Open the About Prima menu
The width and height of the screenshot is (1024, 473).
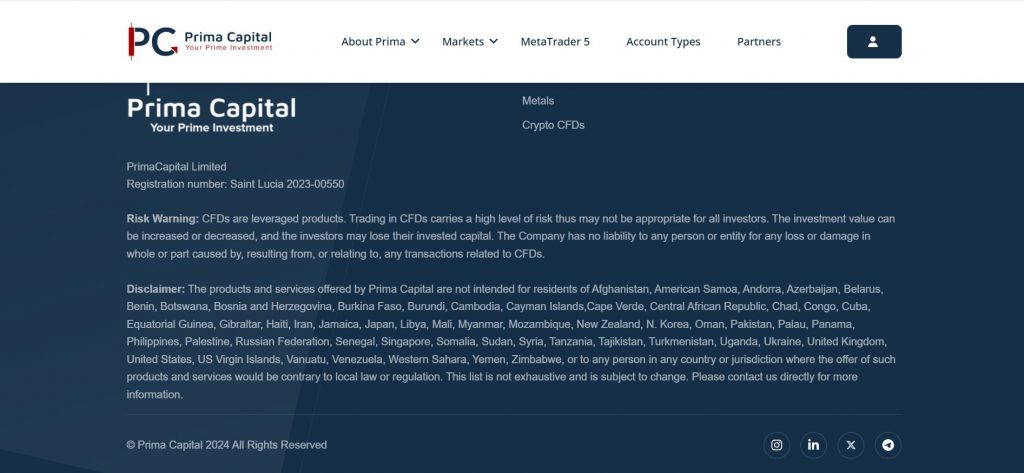click(373, 42)
